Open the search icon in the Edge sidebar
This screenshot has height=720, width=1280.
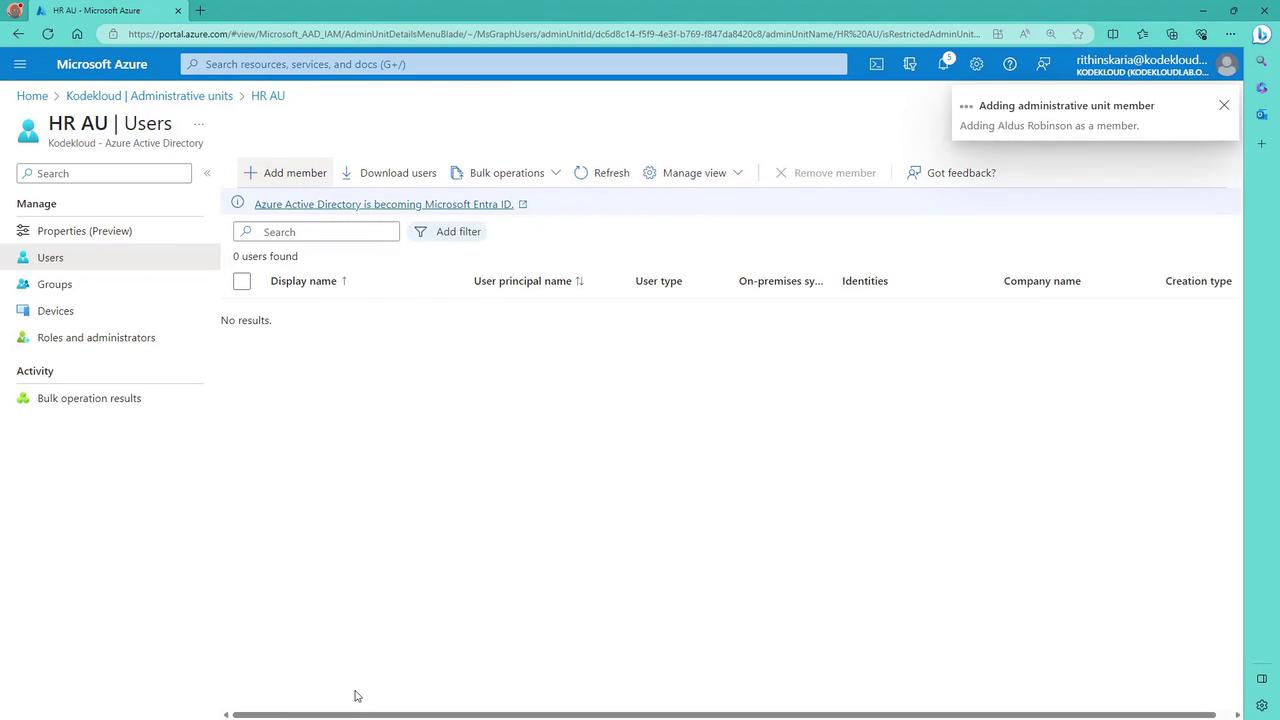click(1262, 62)
